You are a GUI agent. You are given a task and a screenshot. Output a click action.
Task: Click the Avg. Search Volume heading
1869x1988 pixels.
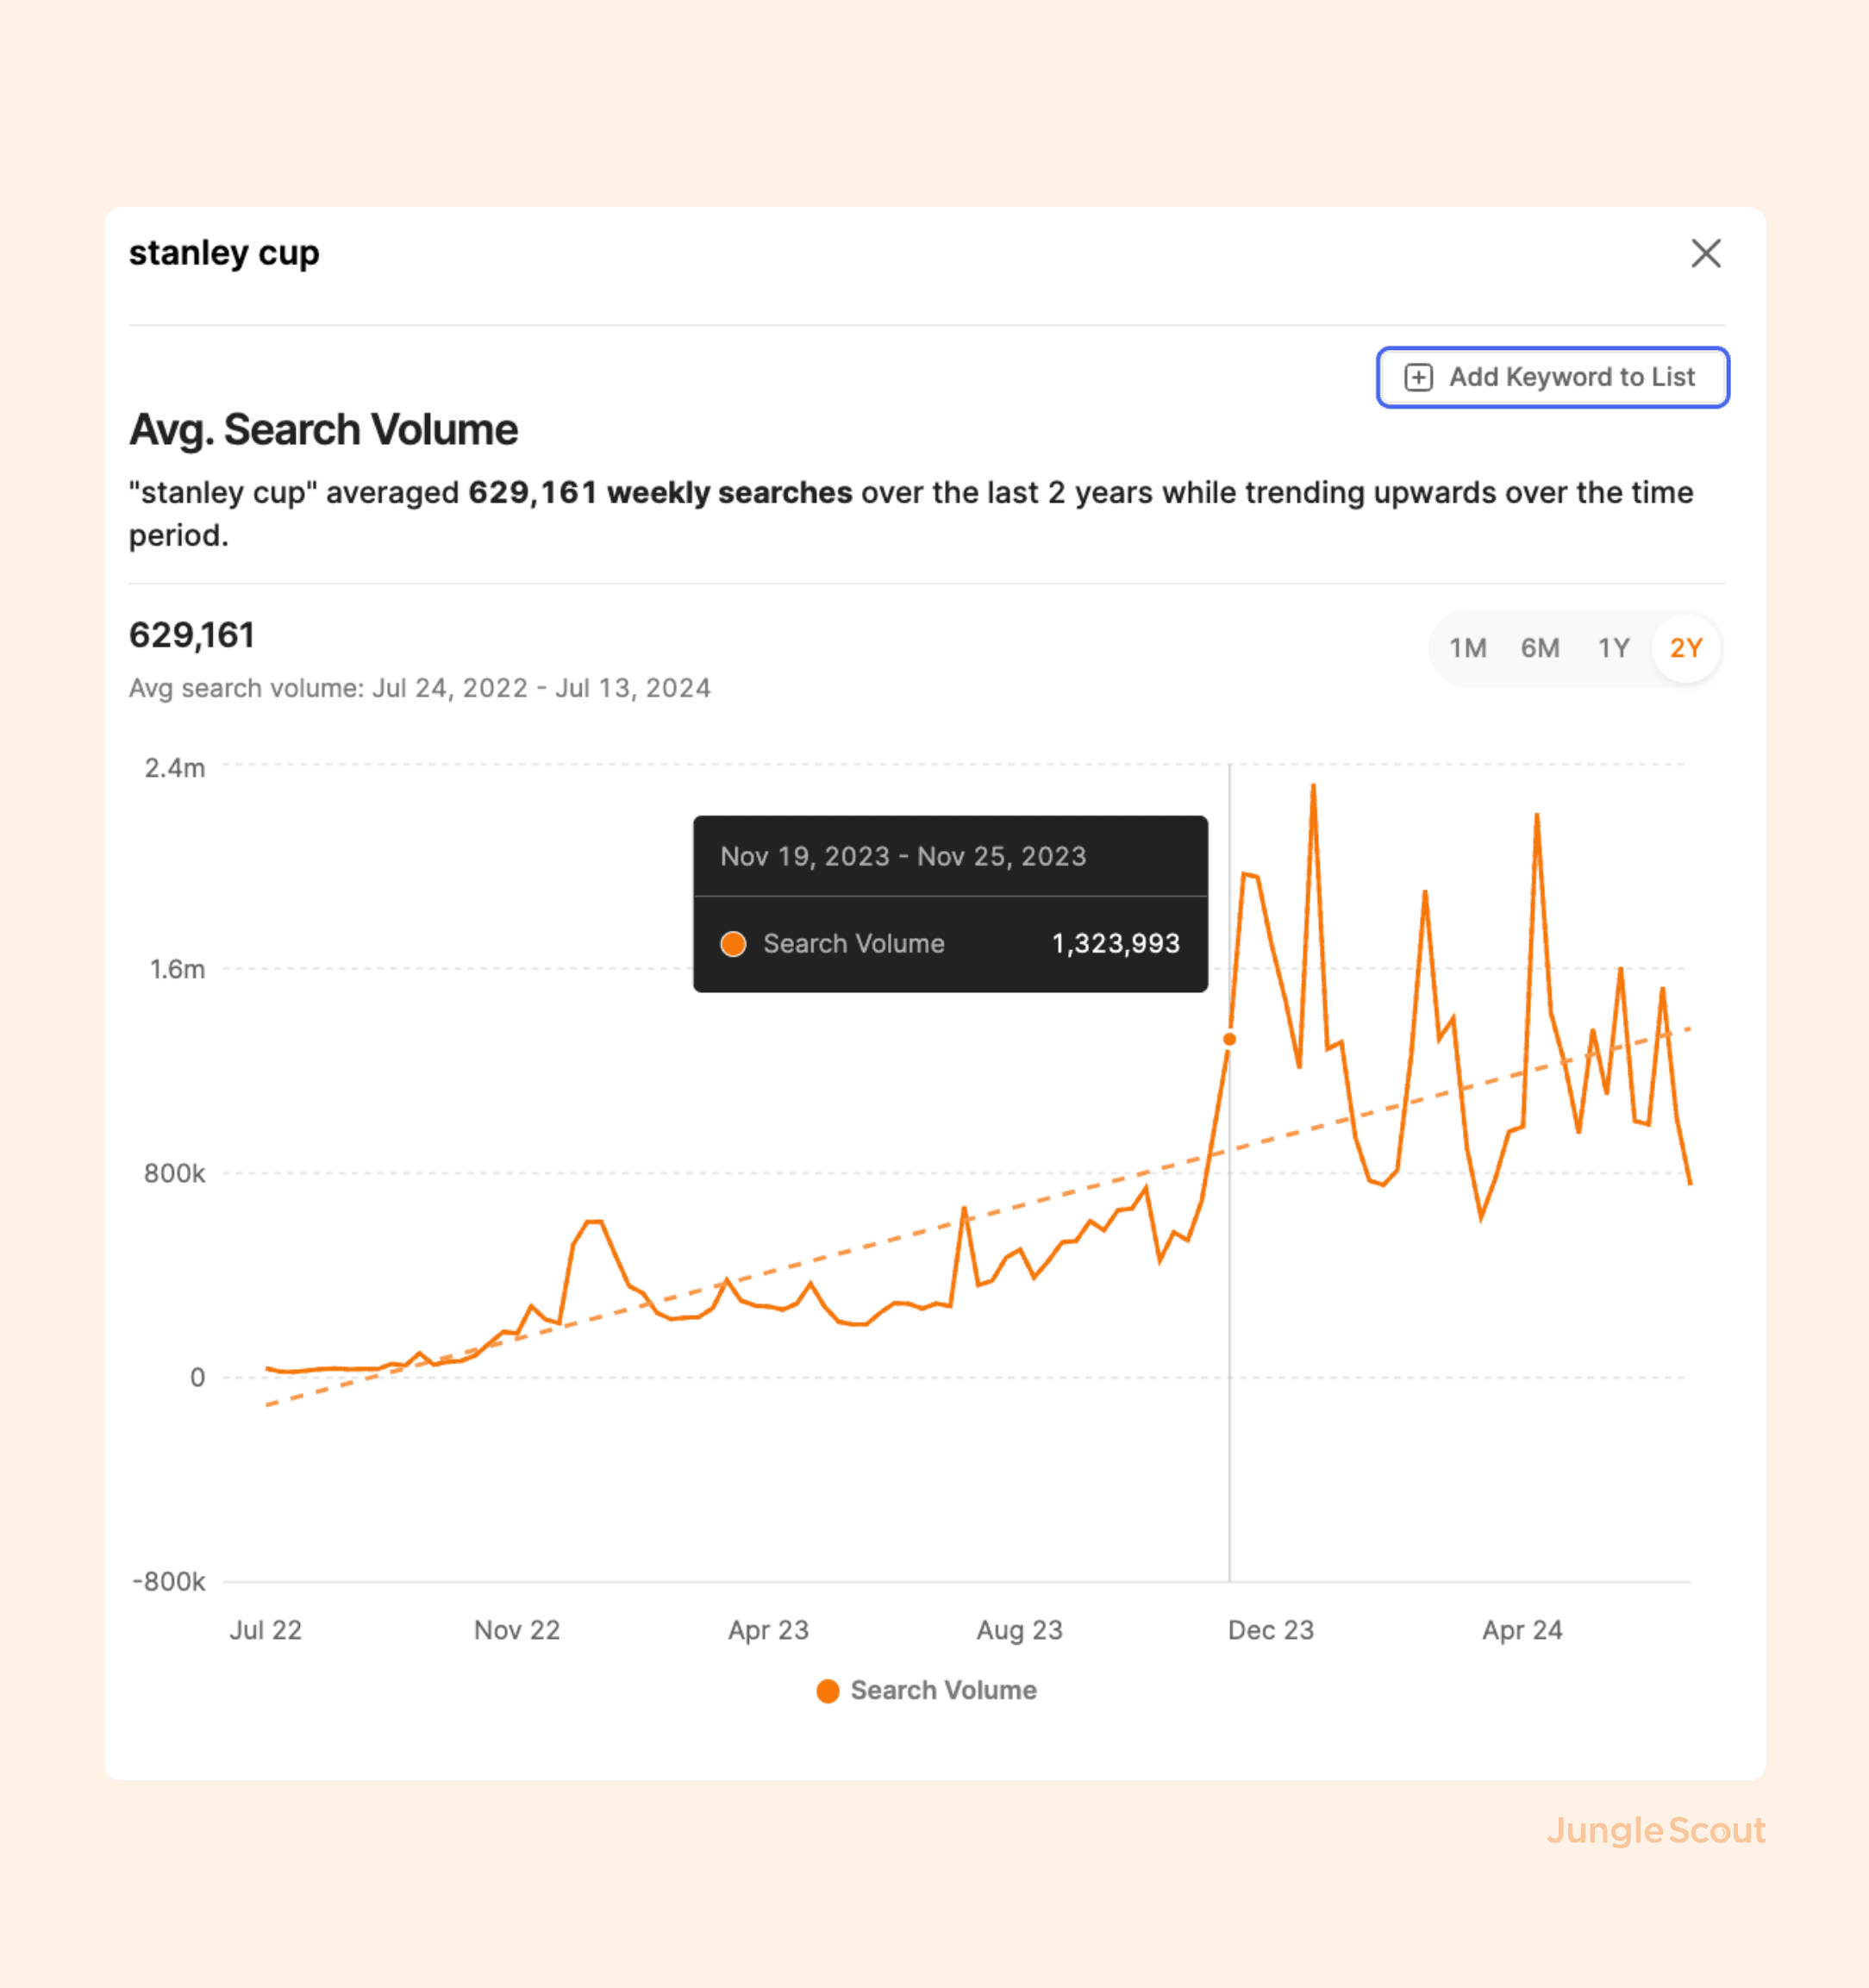pos(323,430)
